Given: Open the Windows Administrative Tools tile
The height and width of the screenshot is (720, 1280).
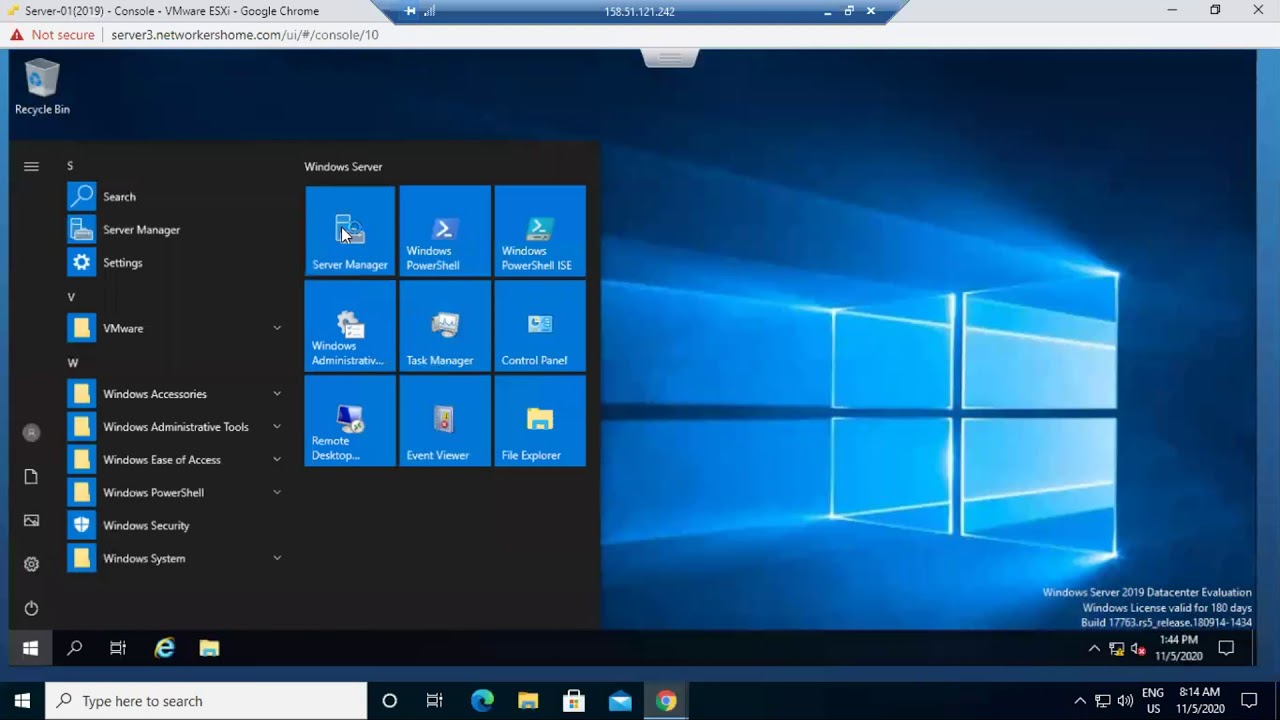Looking at the screenshot, I should click(x=350, y=326).
